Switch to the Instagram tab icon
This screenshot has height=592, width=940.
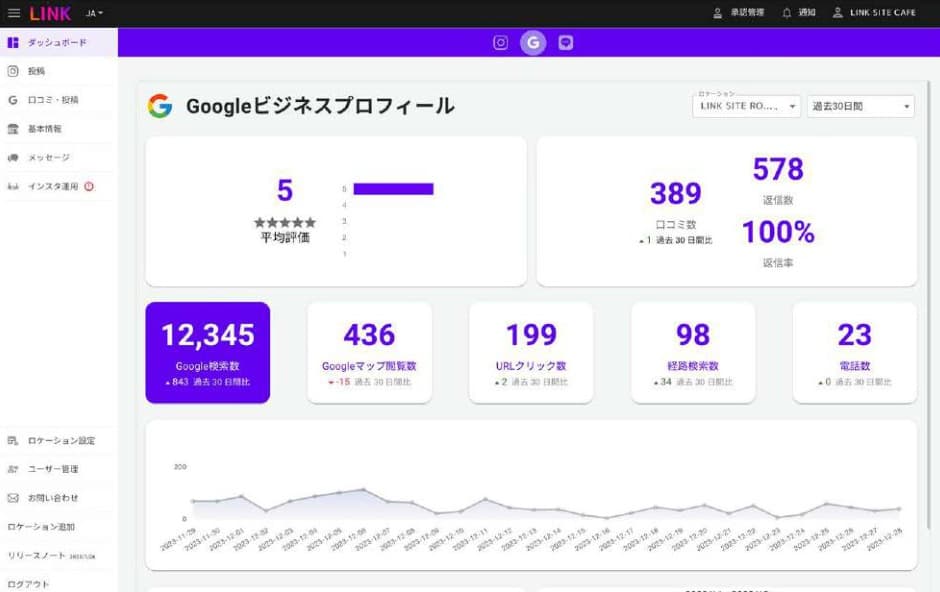pos(501,43)
